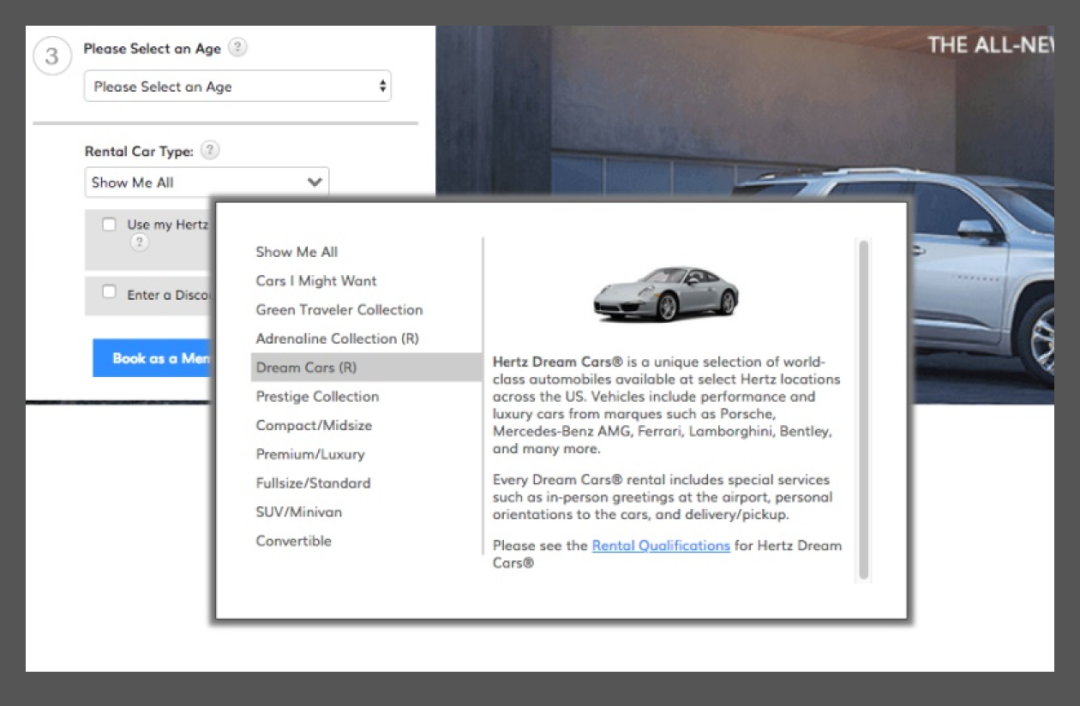
Task: Choose Prestige Collection
Action: point(318,397)
